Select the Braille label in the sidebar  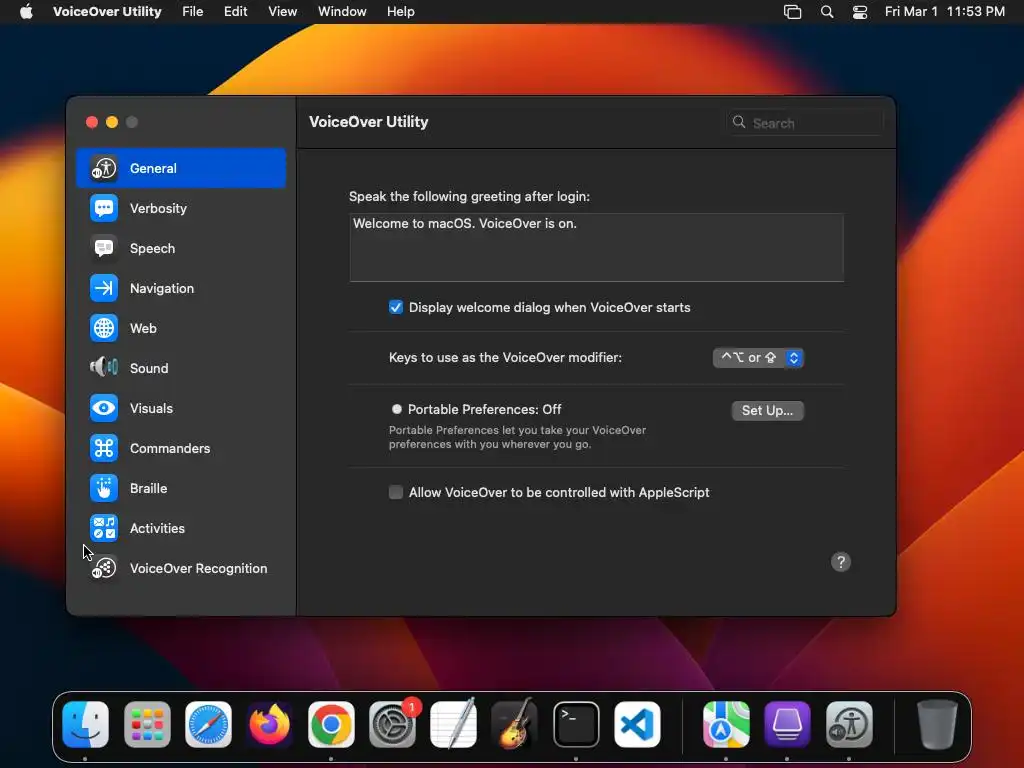click(x=148, y=488)
